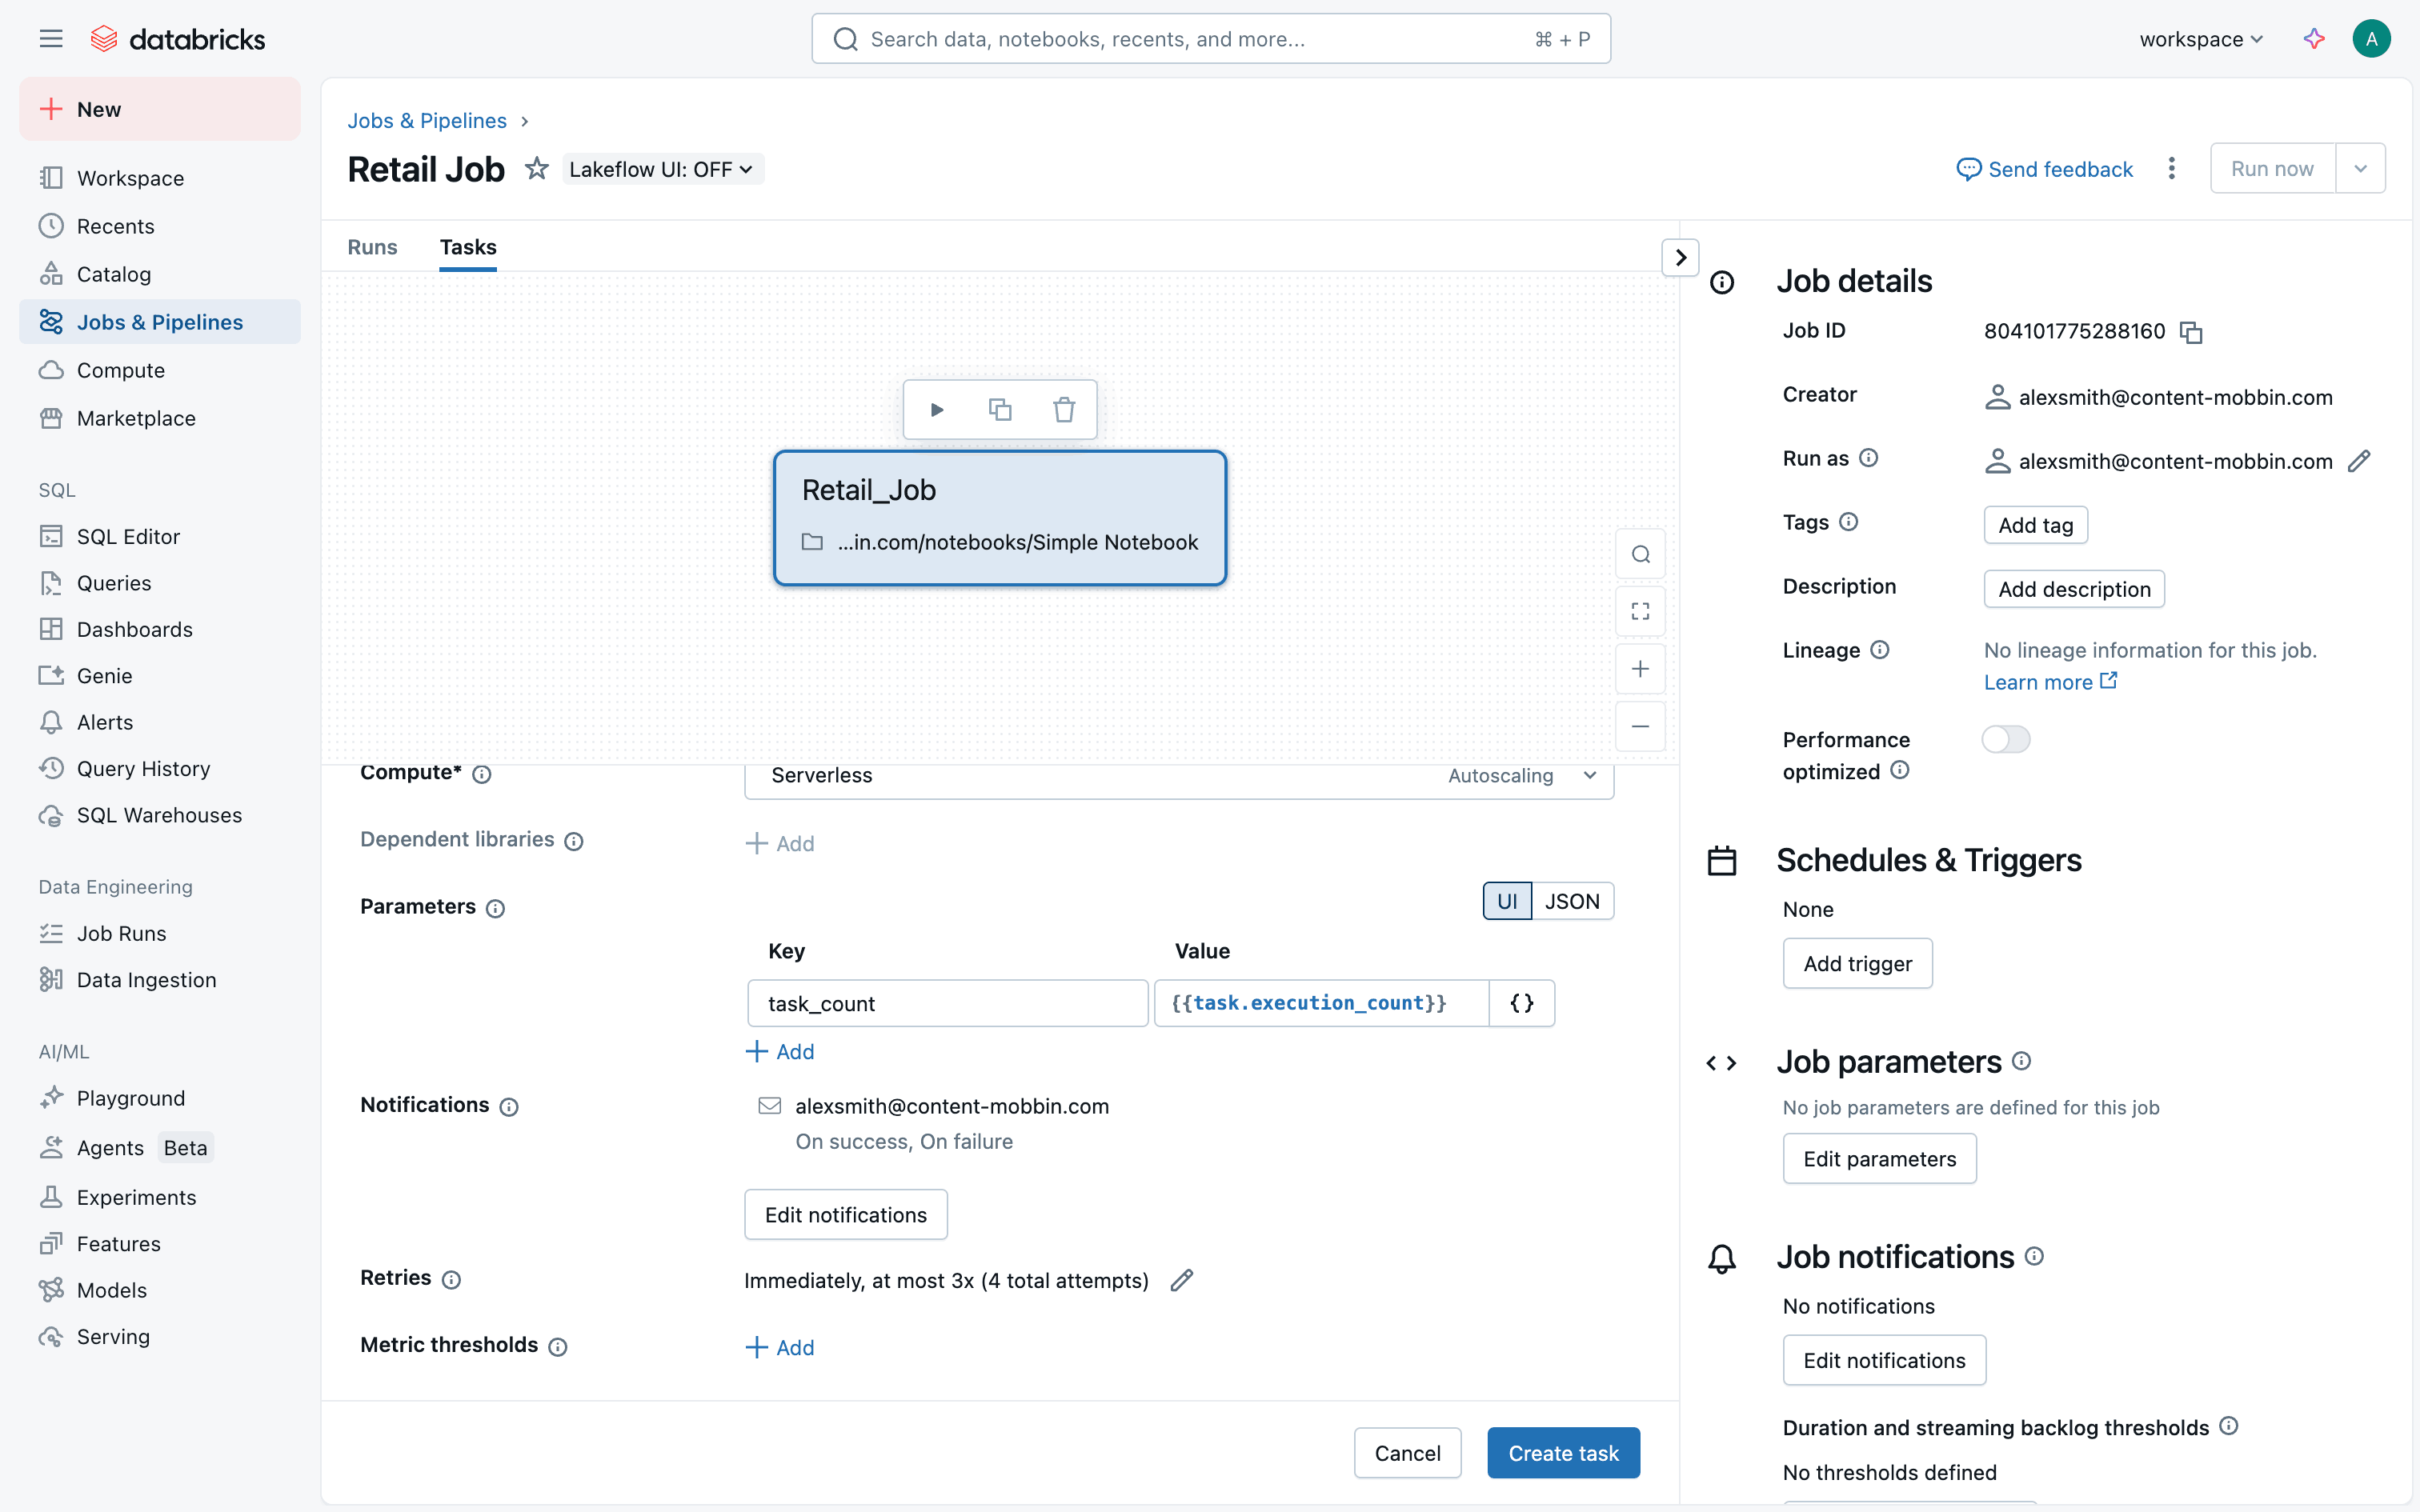The height and width of the screenshot is (1512, 2420).
Task: Insert dynamic value with curly braces button
Action: click(1521, 1003)
